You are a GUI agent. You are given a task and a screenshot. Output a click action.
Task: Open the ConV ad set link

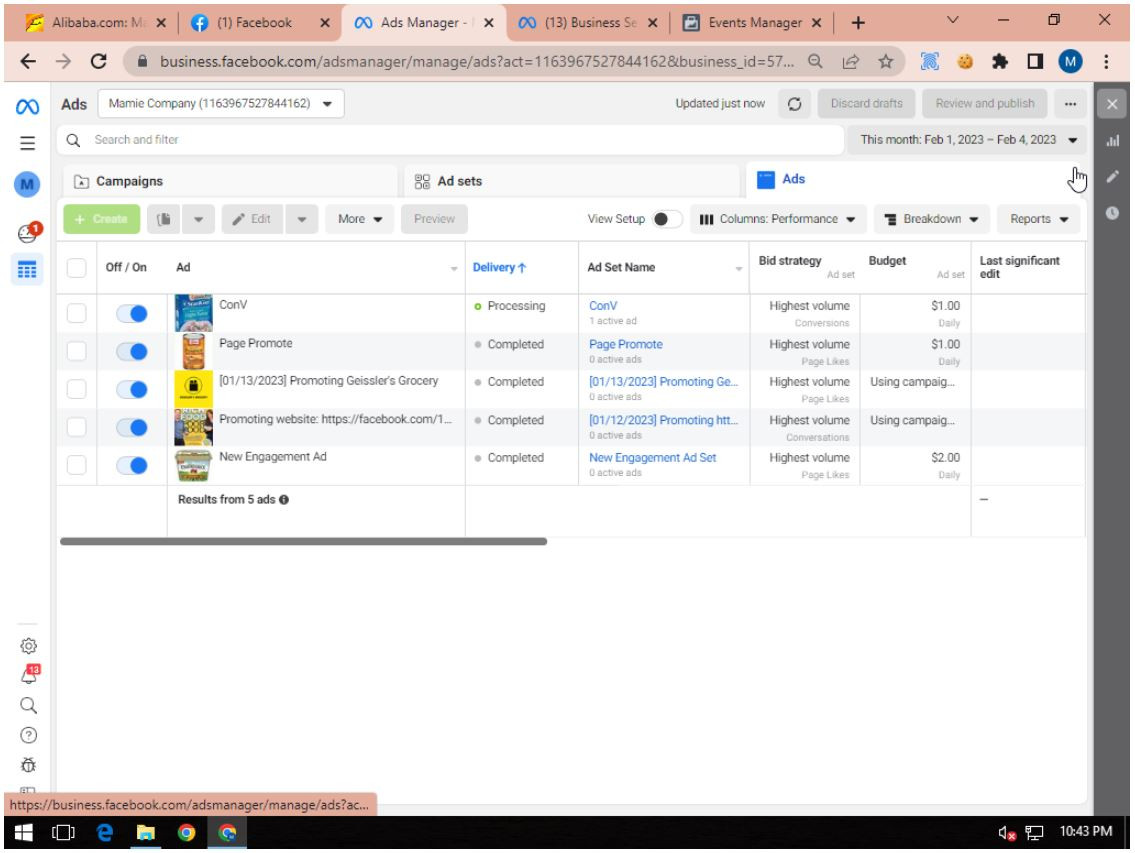tap(603, 306)
